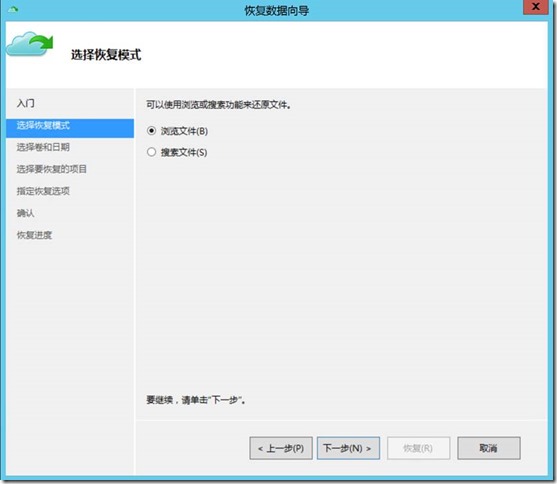This screenshot has height=484, width=557.
Task: Click the small title bar cloud icon
Action: click(13, 9)
